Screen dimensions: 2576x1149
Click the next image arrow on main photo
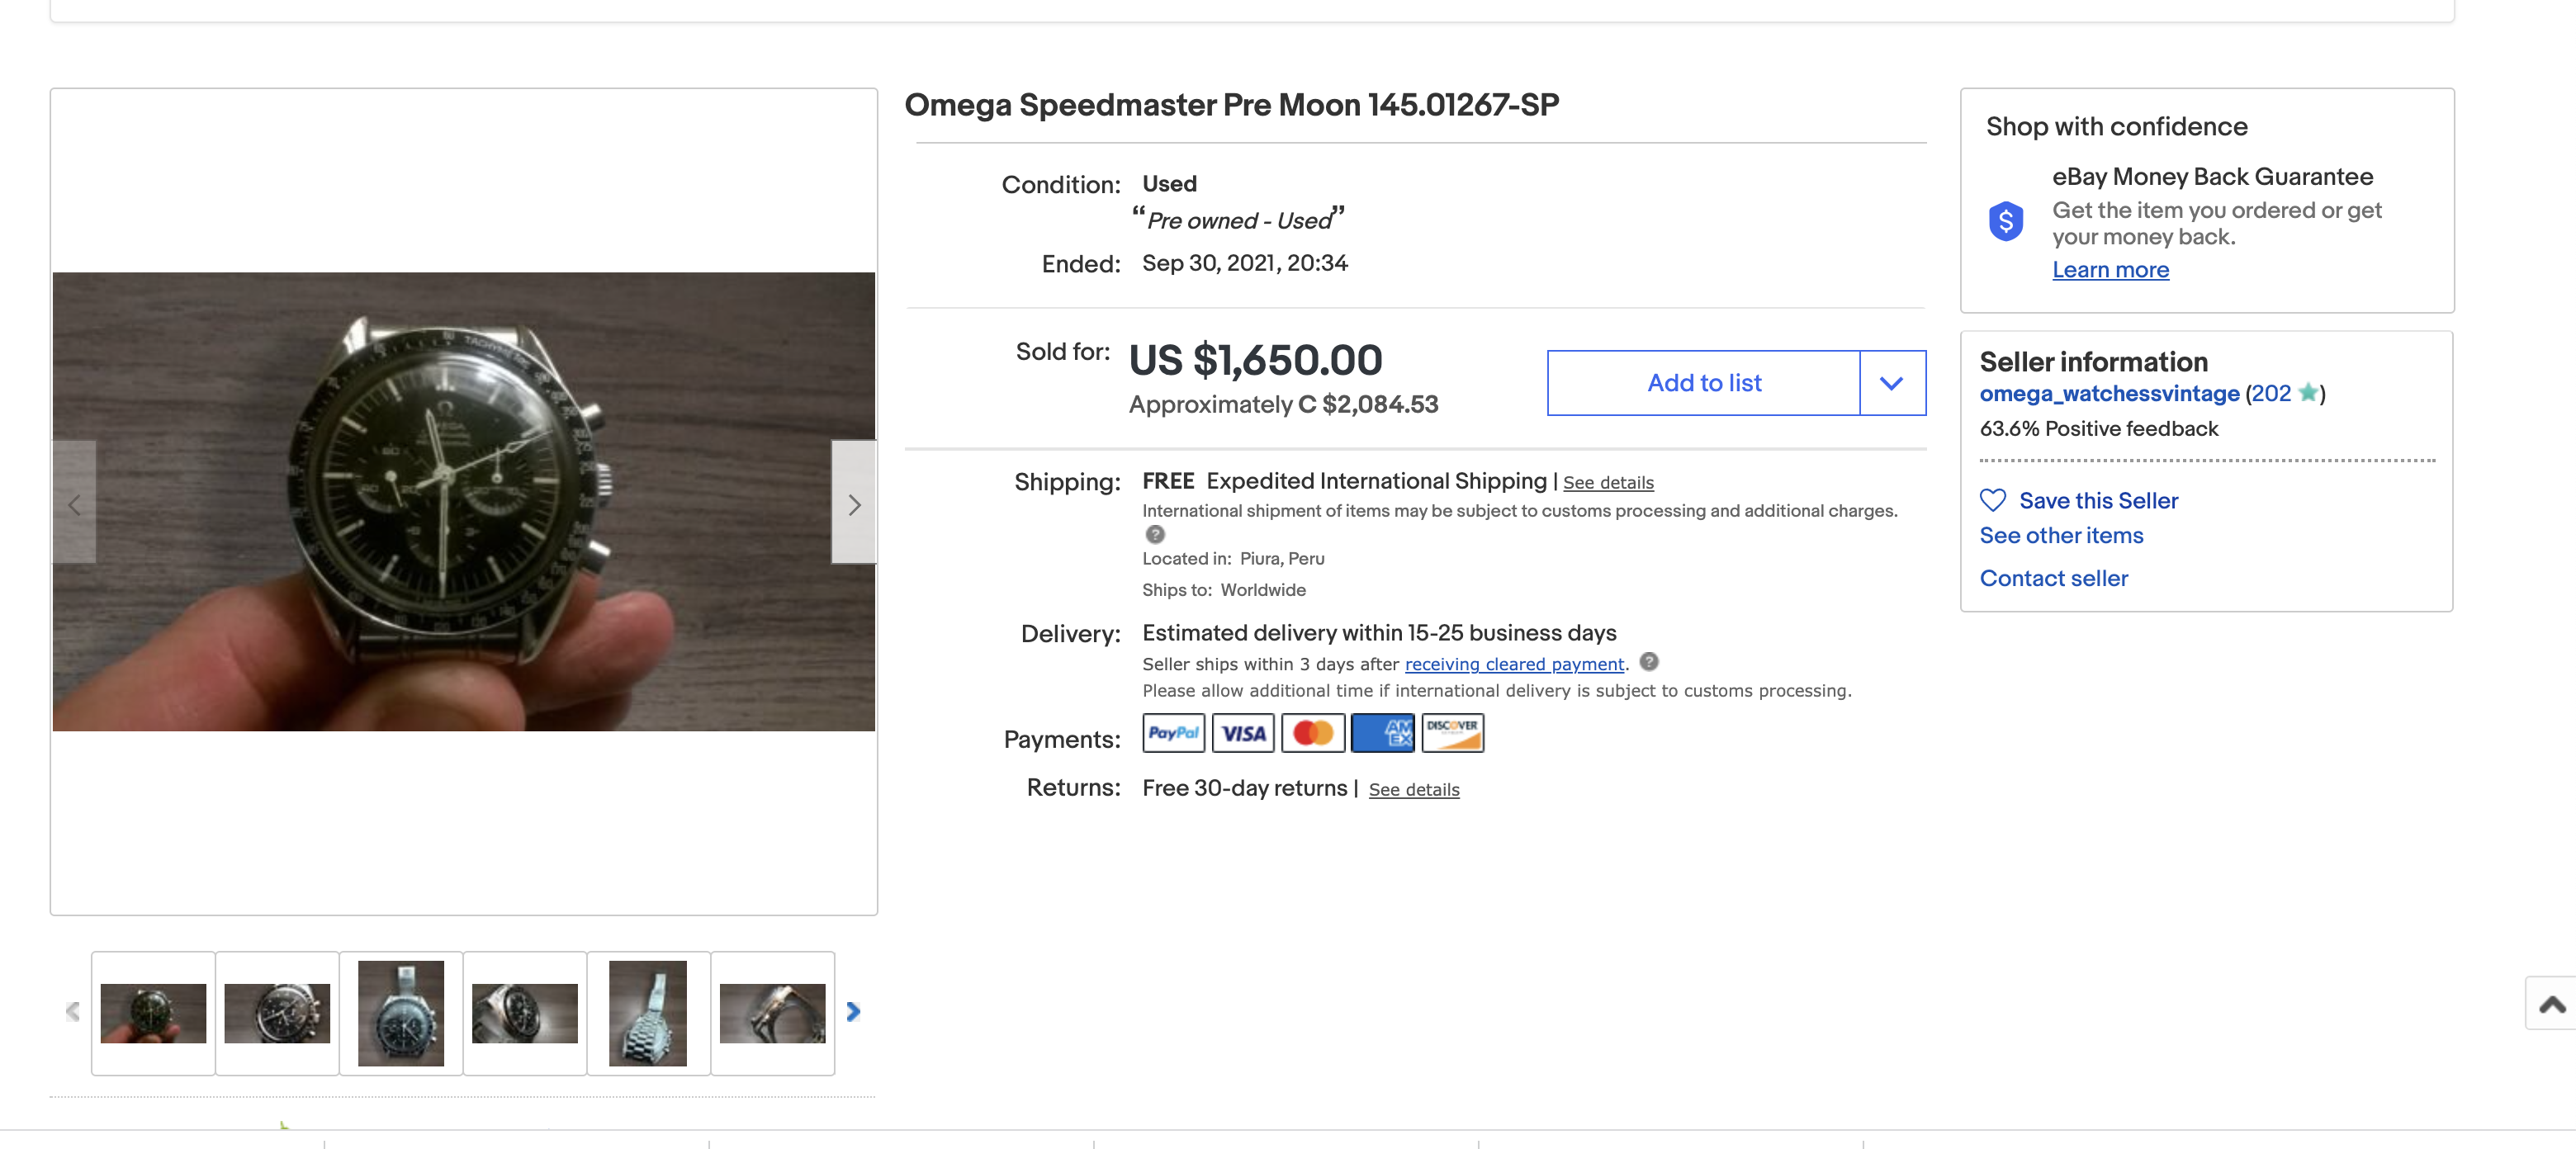854,504
